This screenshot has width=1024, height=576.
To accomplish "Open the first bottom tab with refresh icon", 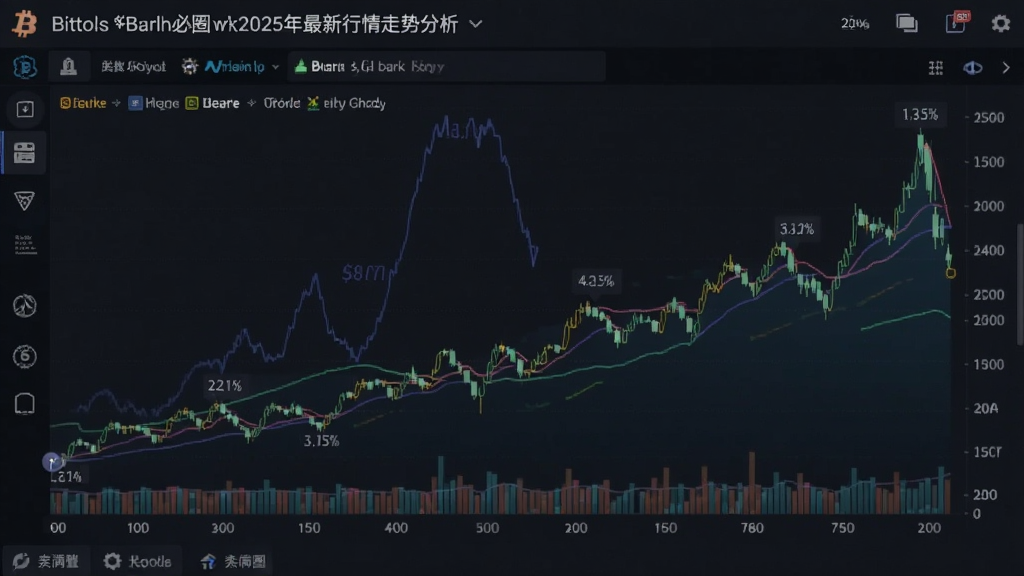I will 46,561.
